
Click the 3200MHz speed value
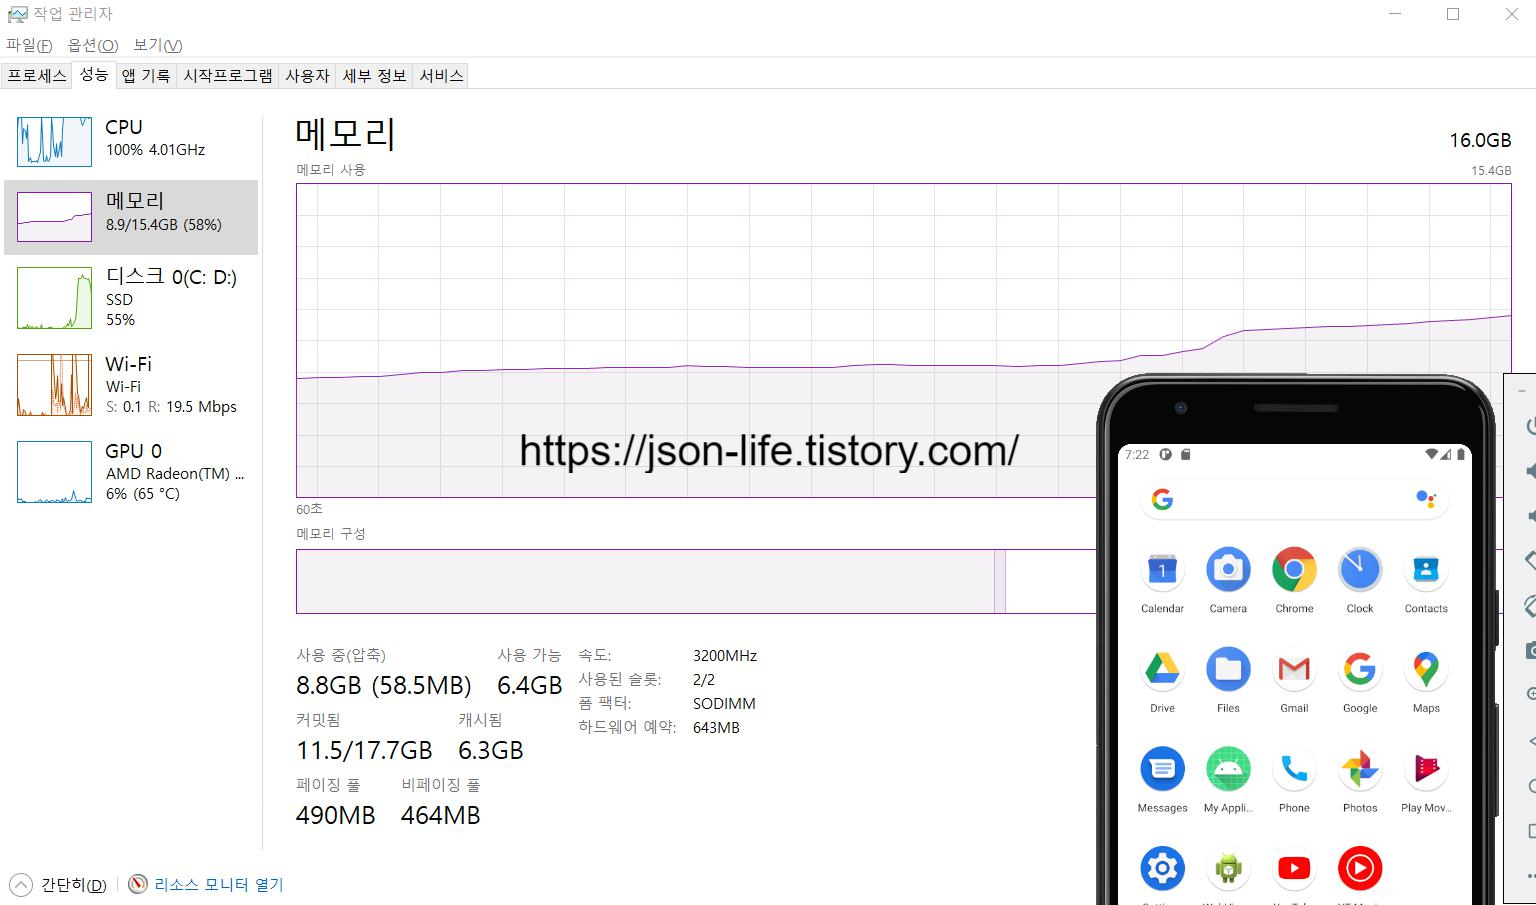[725, 656]
